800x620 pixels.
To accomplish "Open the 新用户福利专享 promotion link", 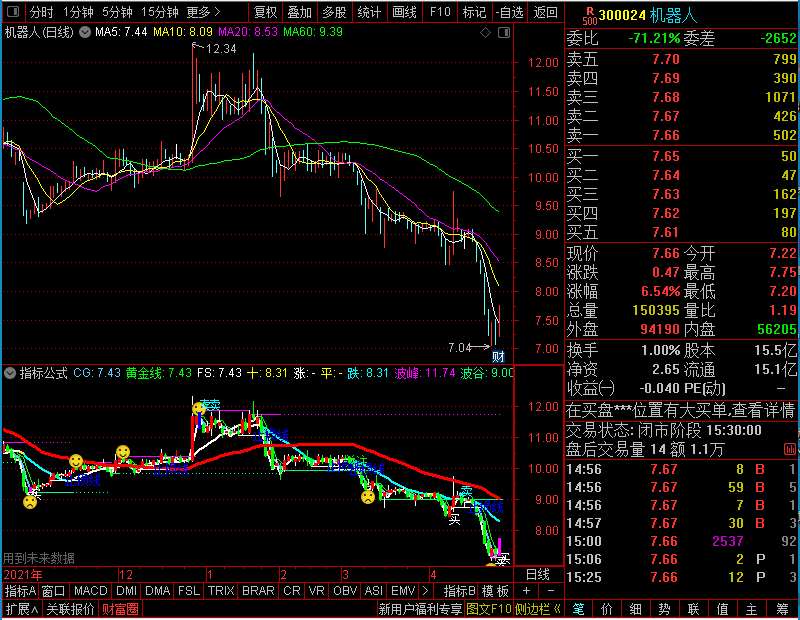I will point(420,609).
